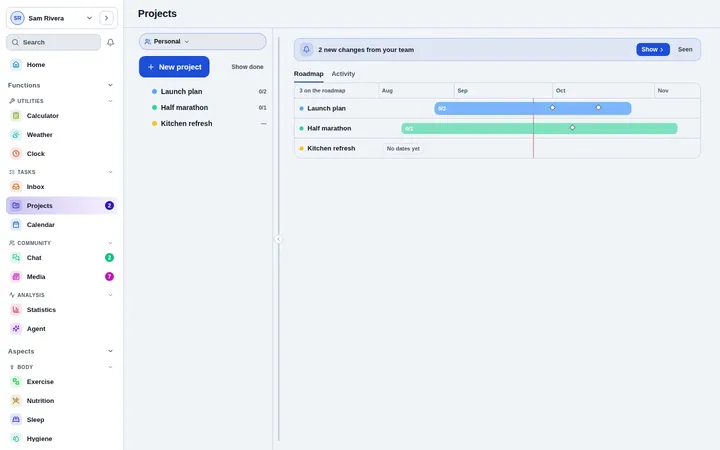Click the 0/1 count beside Half marathon list item

[x=262, y=107]
